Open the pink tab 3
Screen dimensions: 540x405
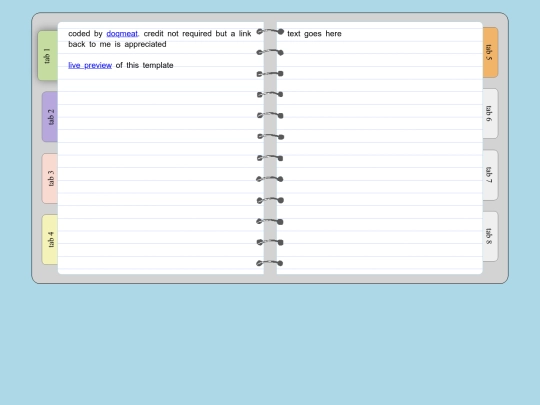tap(50, 178)
